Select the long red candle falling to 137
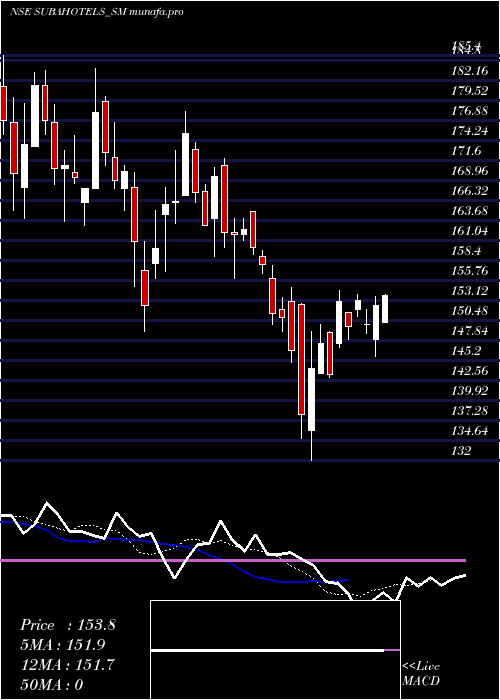The width and height of the screenshot is (500, 700). click(x=302, y=359)
